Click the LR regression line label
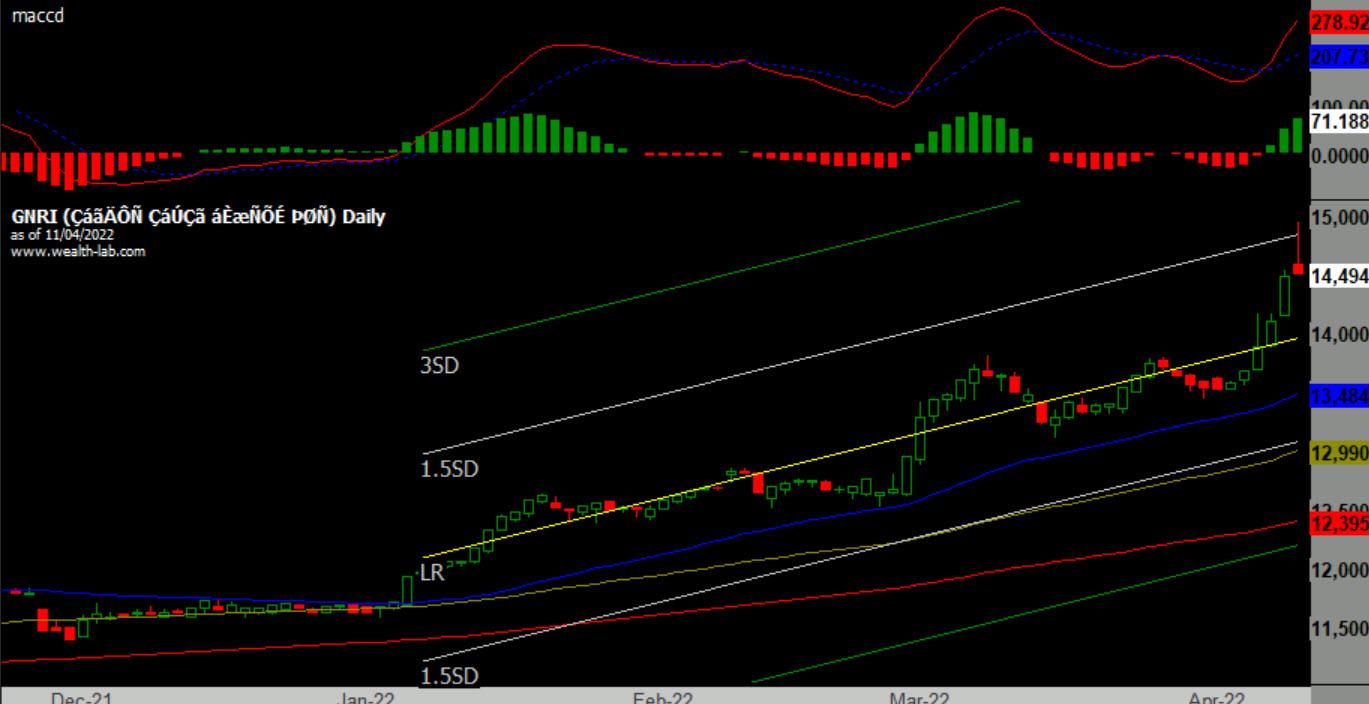 click(432, 574)
